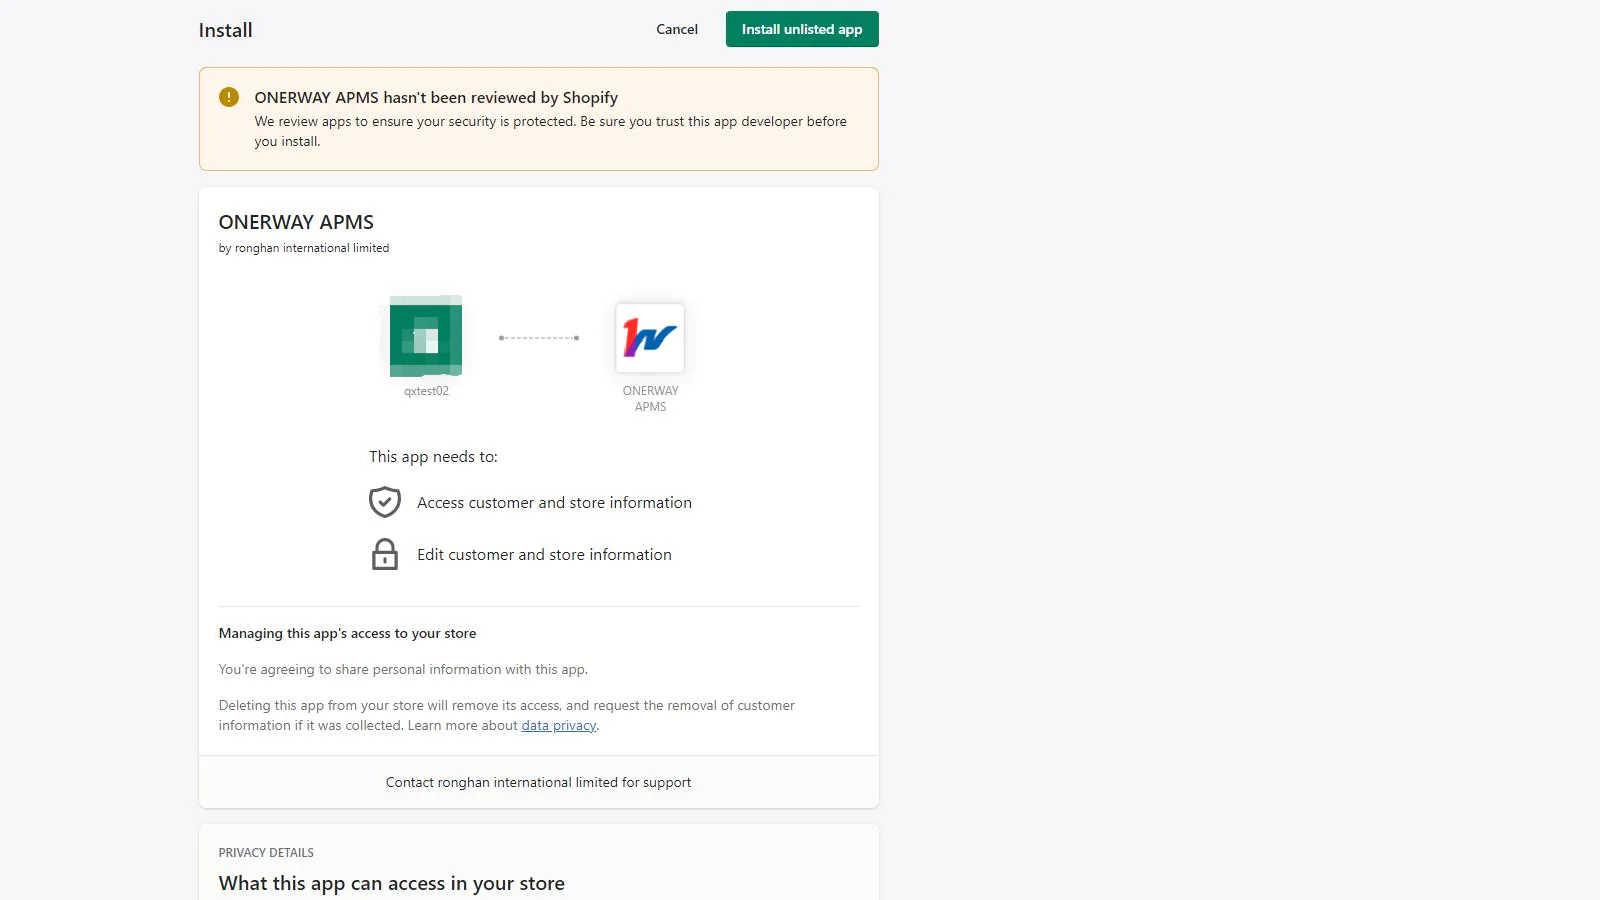Click the qxtest02 label under the store icon
The image size is (1600, 900).
coord(425,391)
